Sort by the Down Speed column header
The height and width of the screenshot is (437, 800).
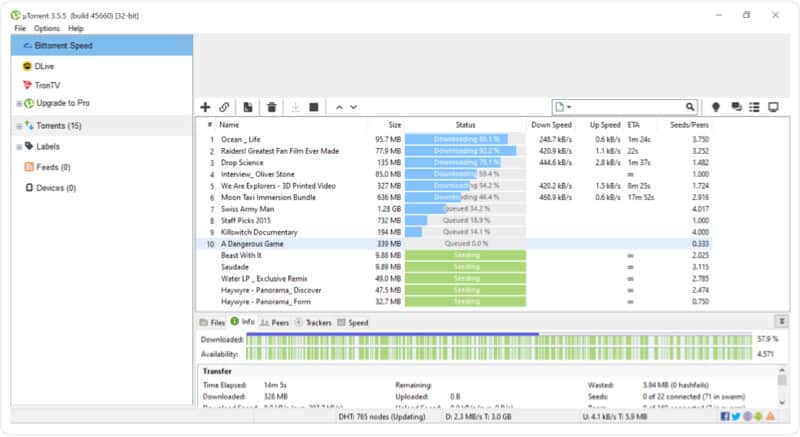tap(551, 125)
